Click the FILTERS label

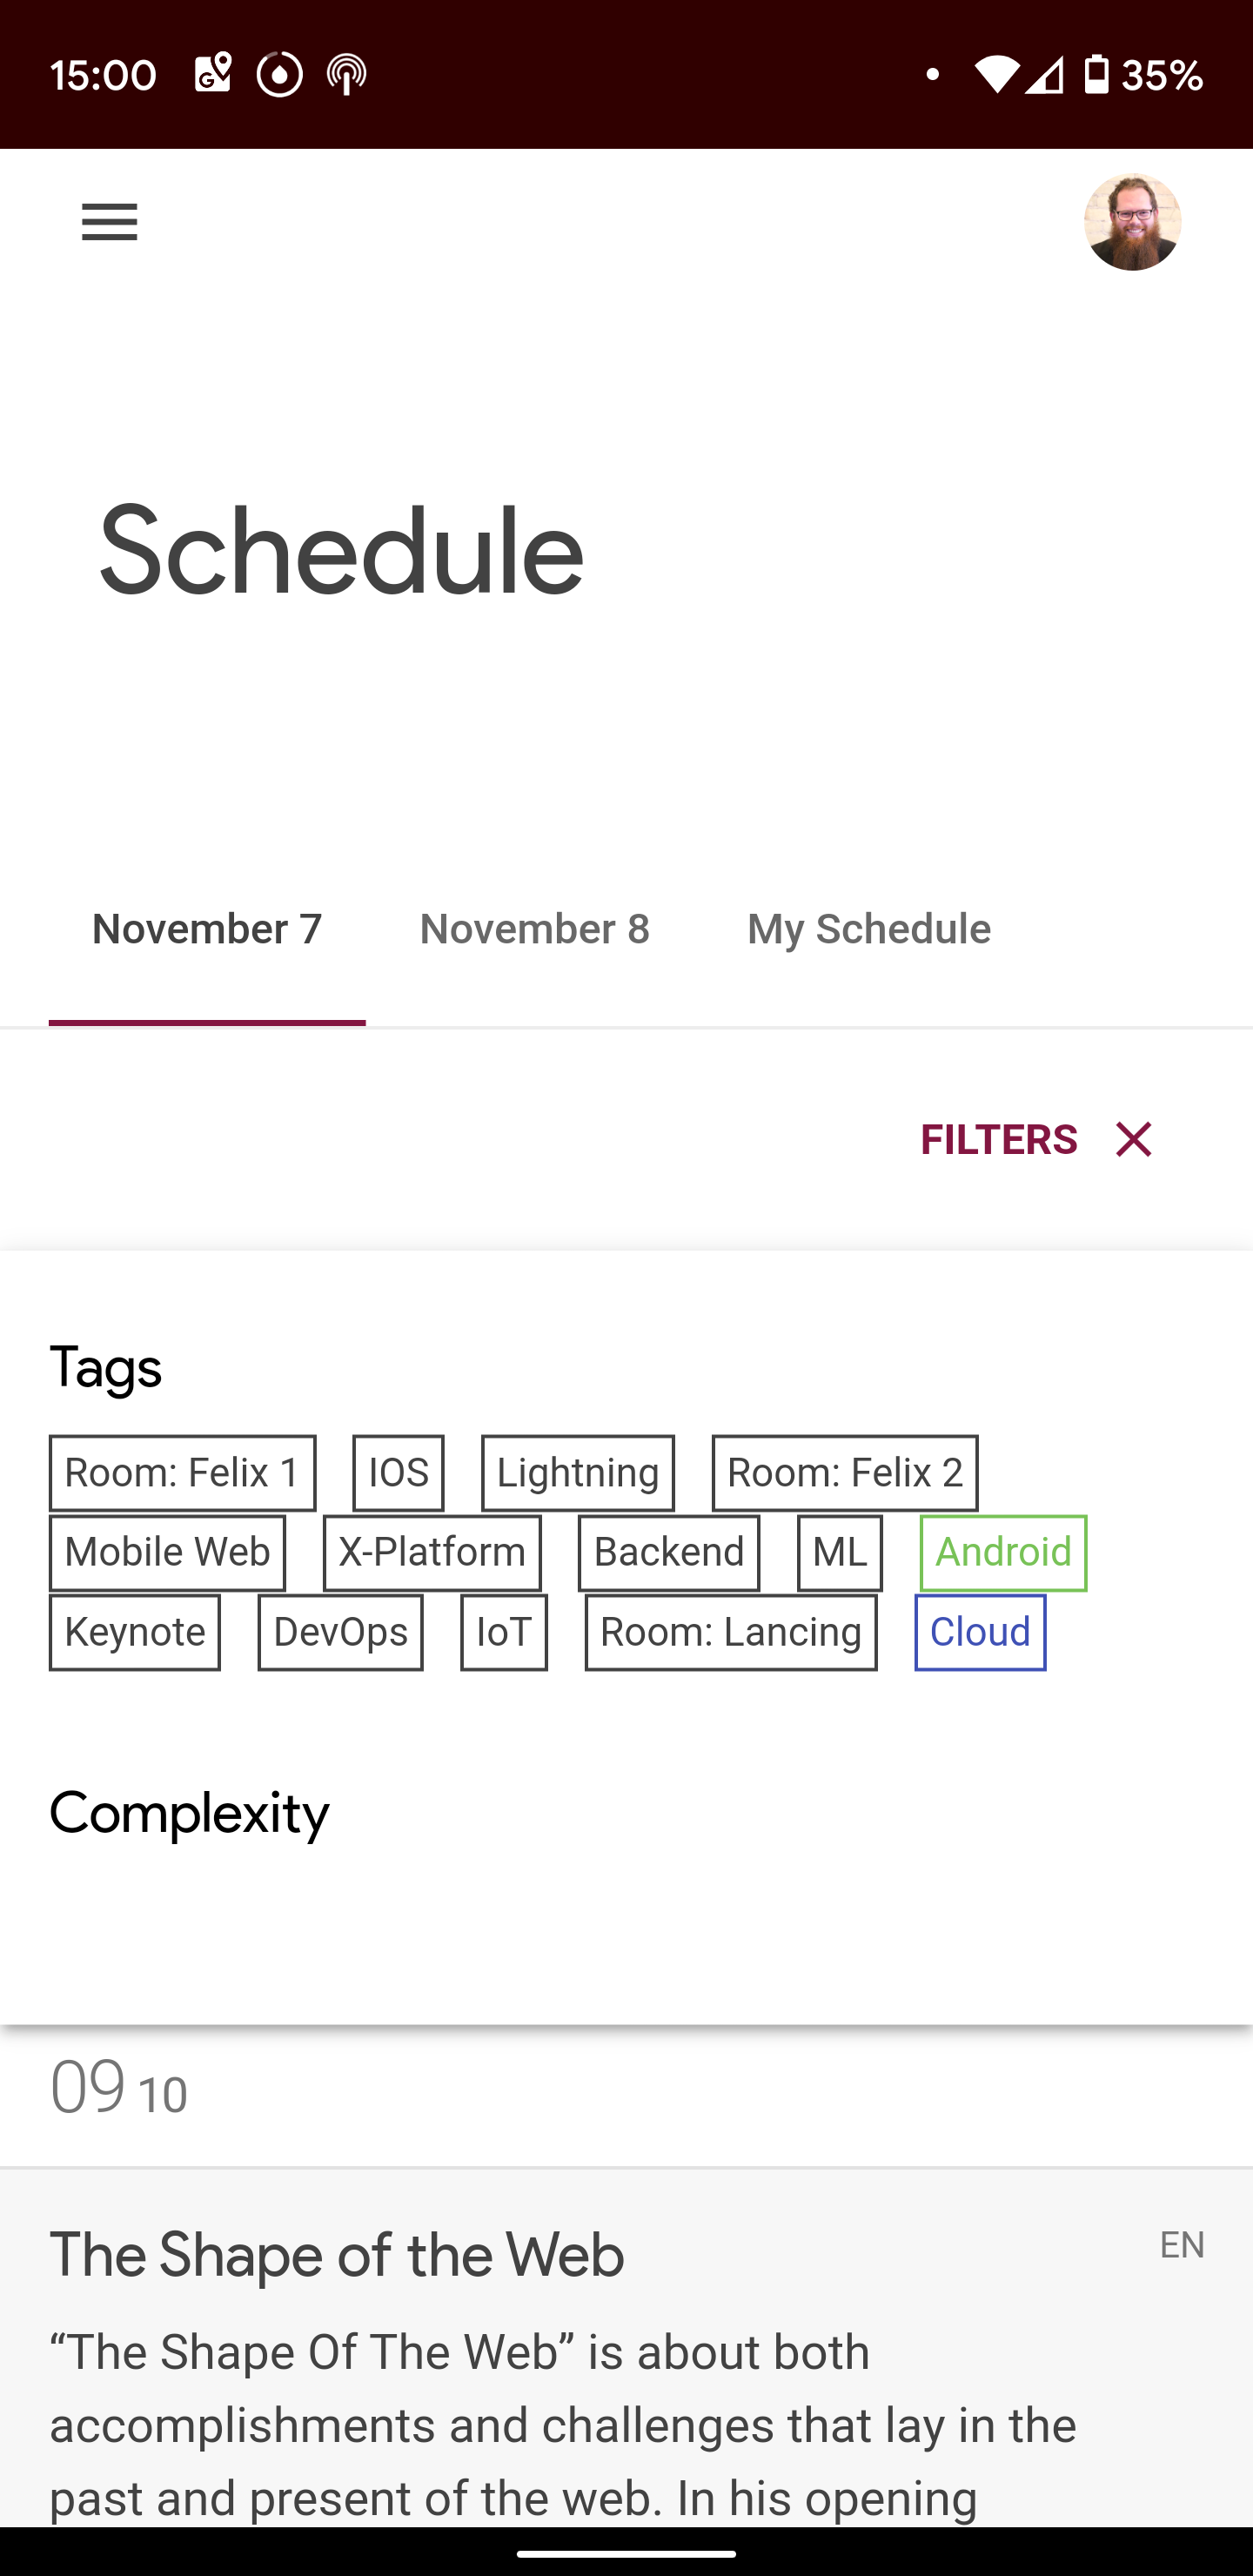click(x=997, y=1139)
